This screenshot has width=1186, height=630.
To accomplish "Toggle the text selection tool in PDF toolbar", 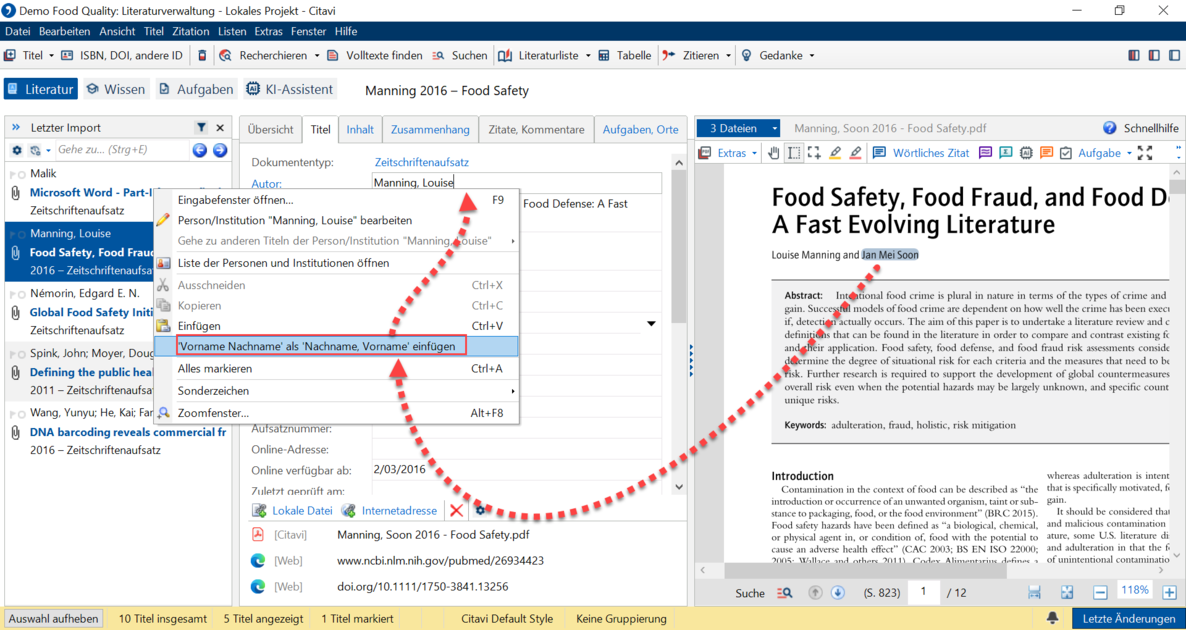I will click(x=794, y=153).
